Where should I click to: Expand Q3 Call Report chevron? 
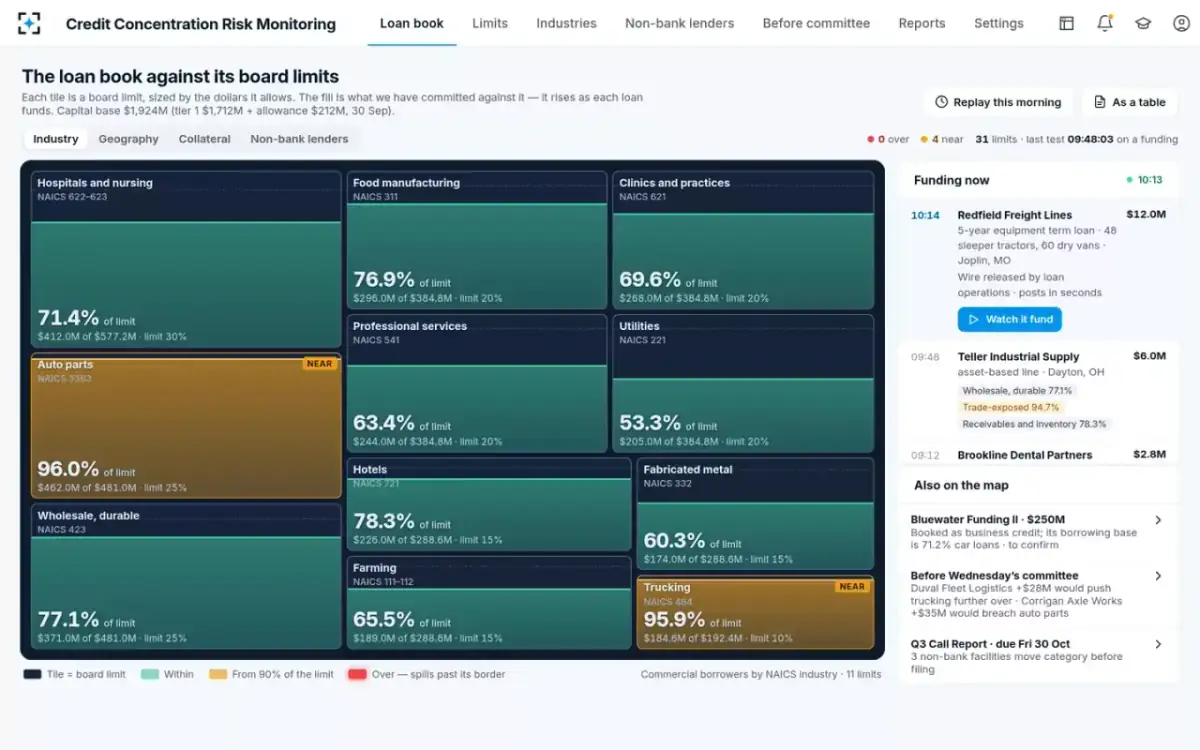click(x=1158, y=644)
